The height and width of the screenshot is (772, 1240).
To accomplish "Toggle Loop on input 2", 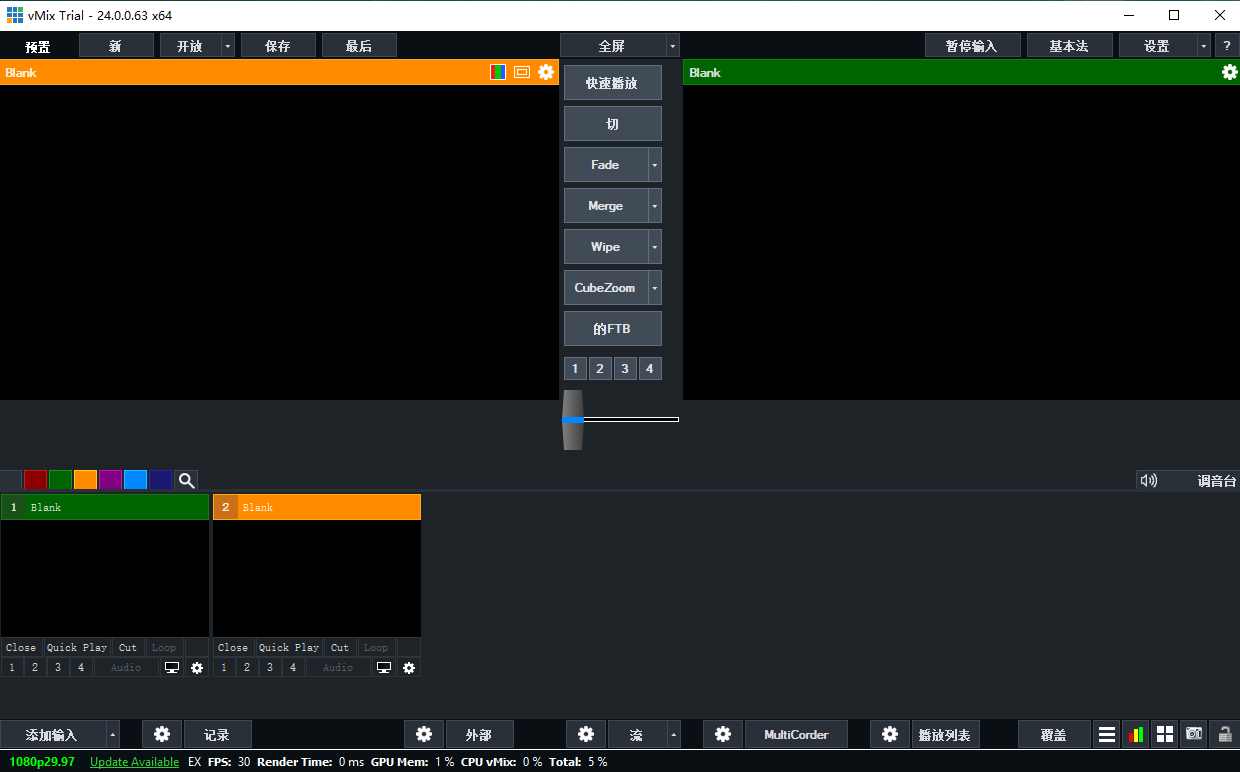I will 376,647.
